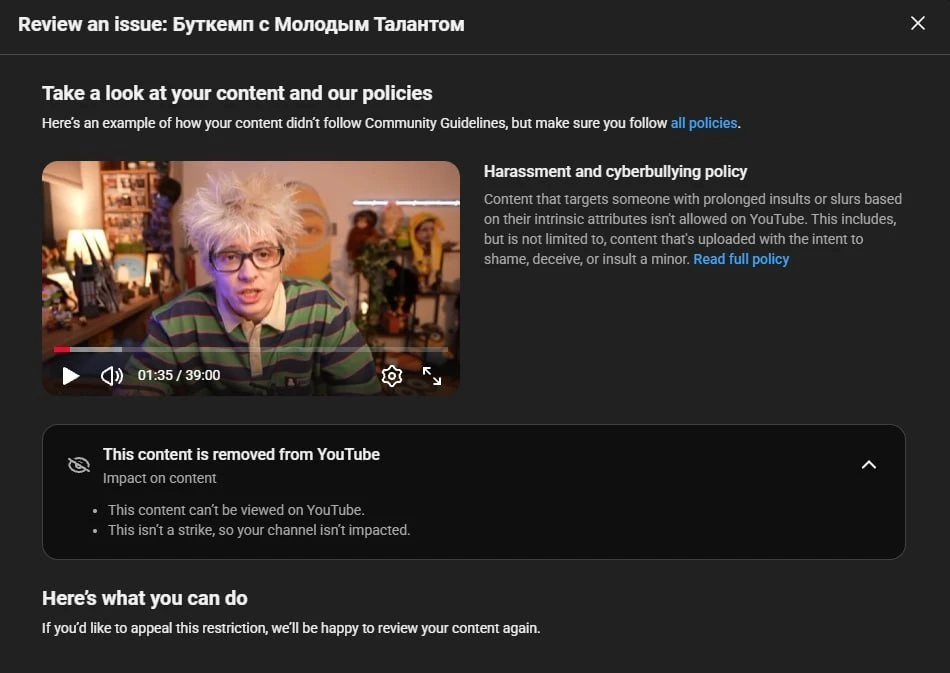Collapse the removed content impact panel
This screenshot has width=950, height=673.
869,465
